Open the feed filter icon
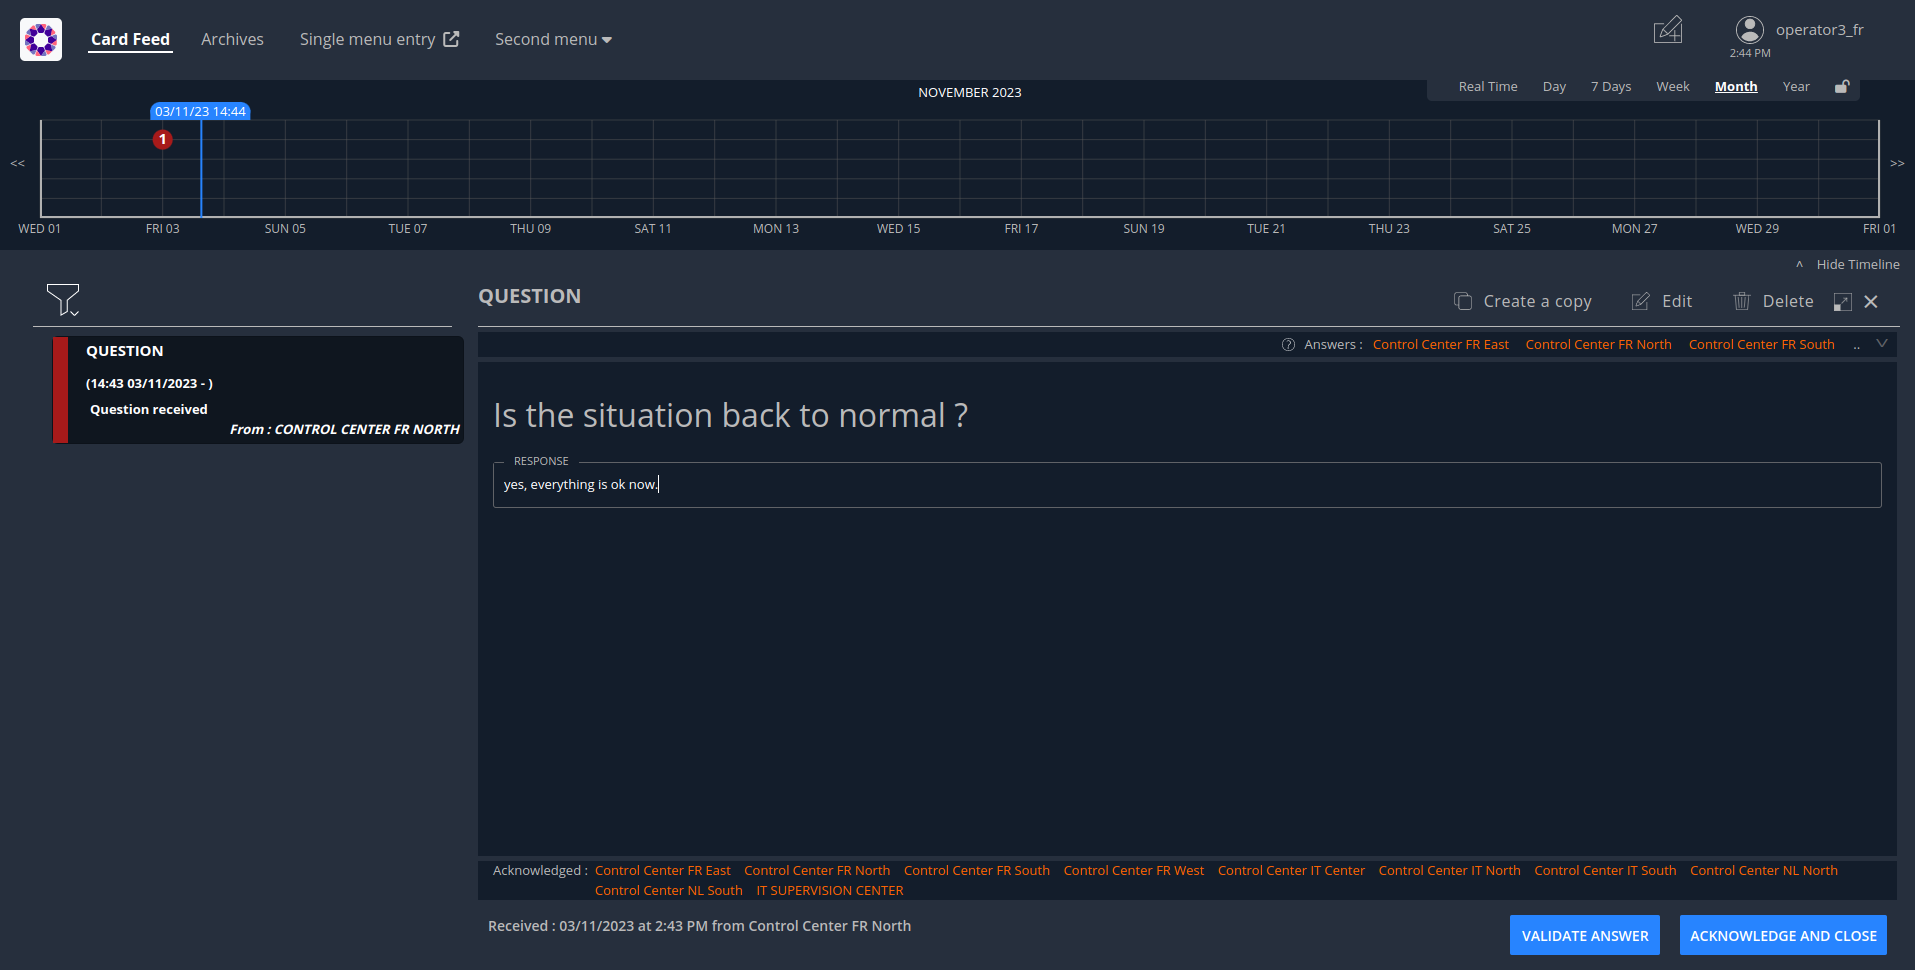 (x=62, y=295)
